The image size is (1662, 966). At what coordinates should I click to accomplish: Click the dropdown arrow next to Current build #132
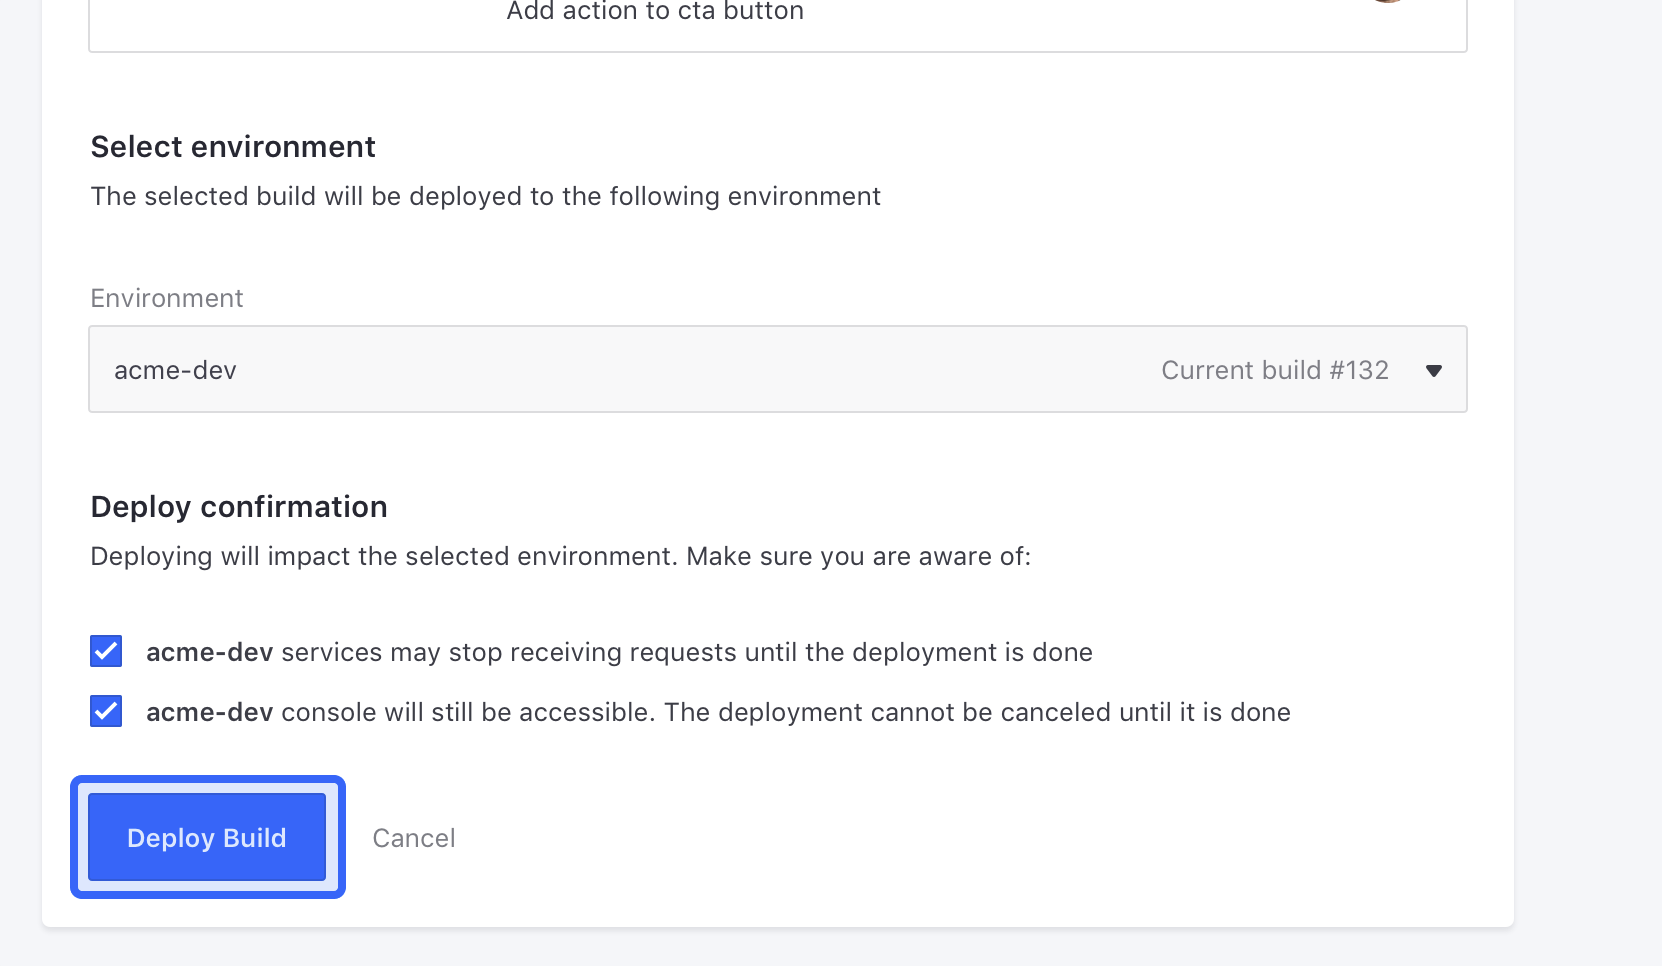pyautogui.click(x=1434, y=371)
